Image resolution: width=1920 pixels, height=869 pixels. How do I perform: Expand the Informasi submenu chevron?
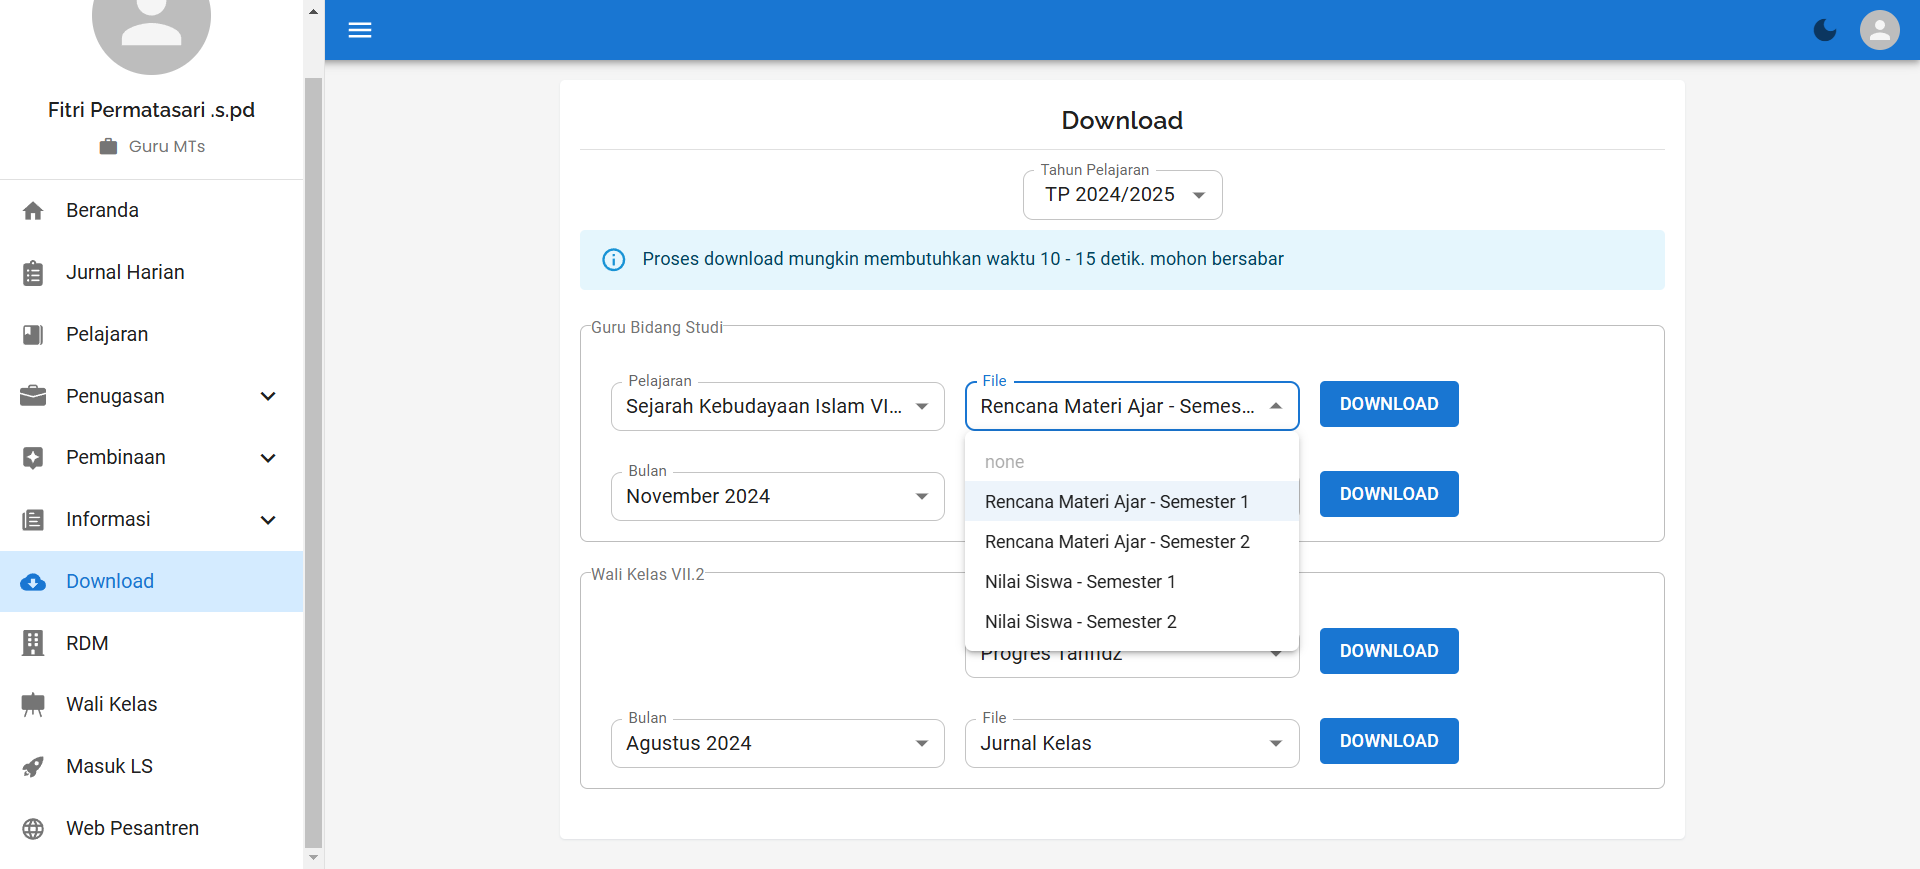coord(268,520)
